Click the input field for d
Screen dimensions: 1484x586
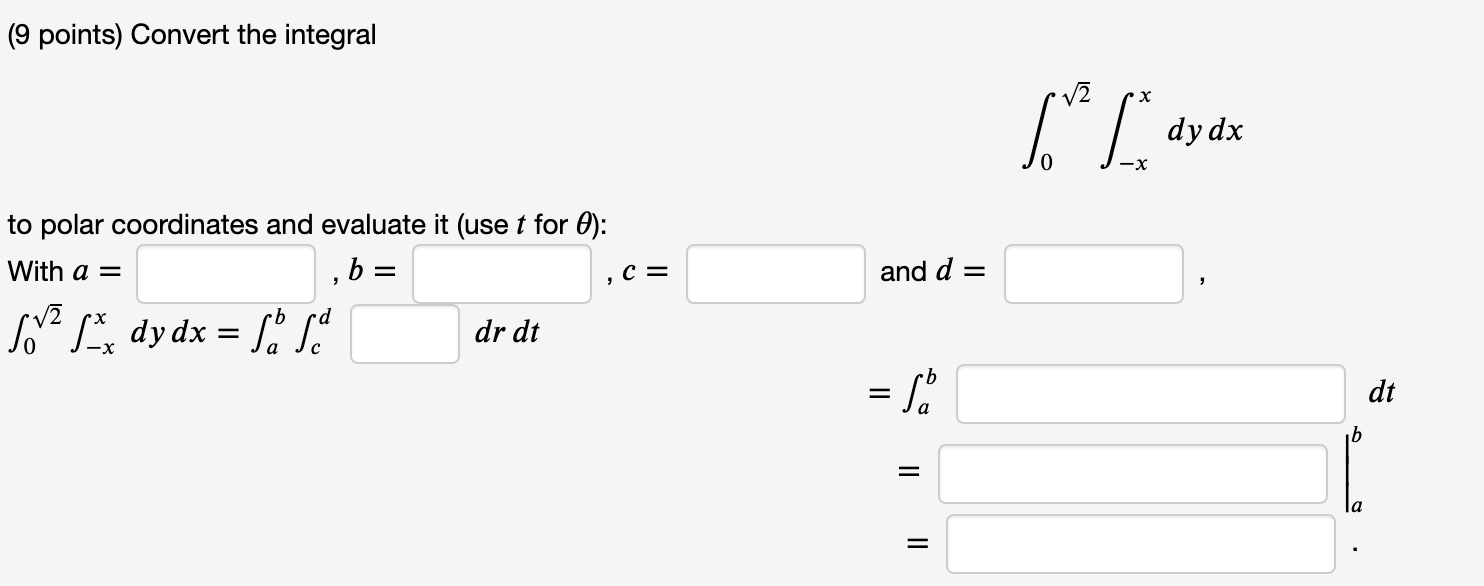pyautogui.click(x=1093, y=272)
